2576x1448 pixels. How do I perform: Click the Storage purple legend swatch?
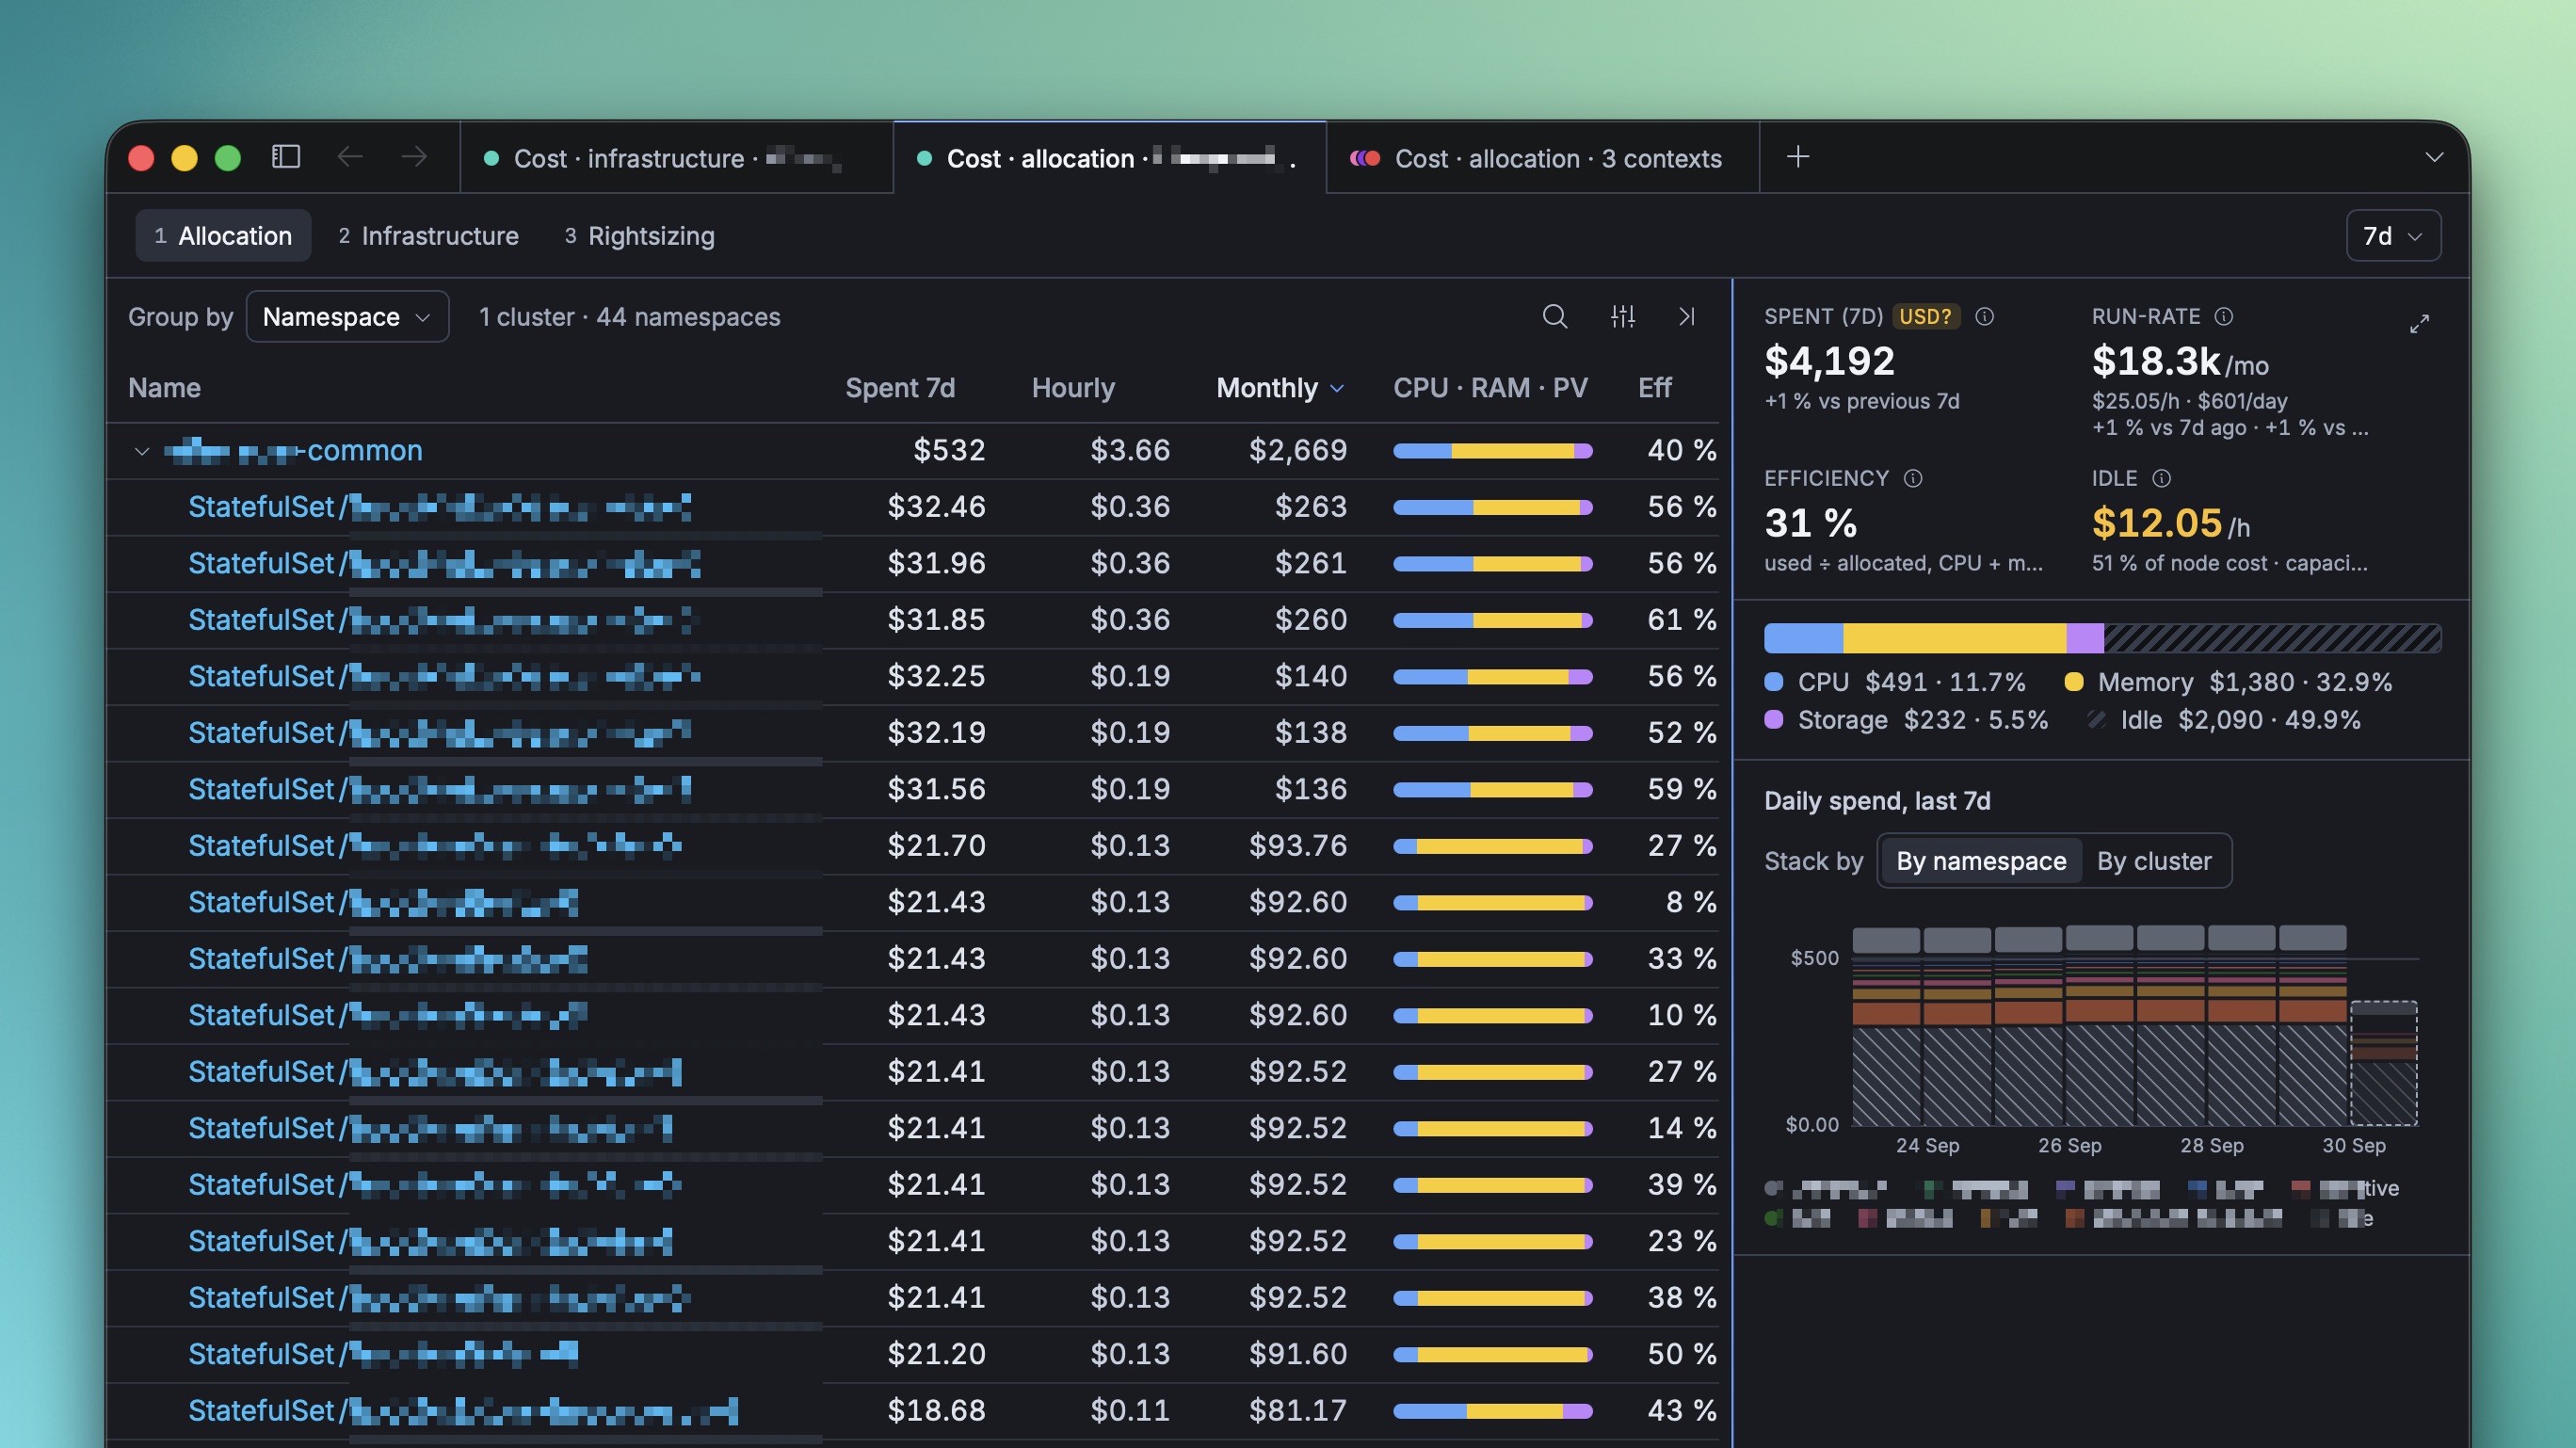point(1774,720)
